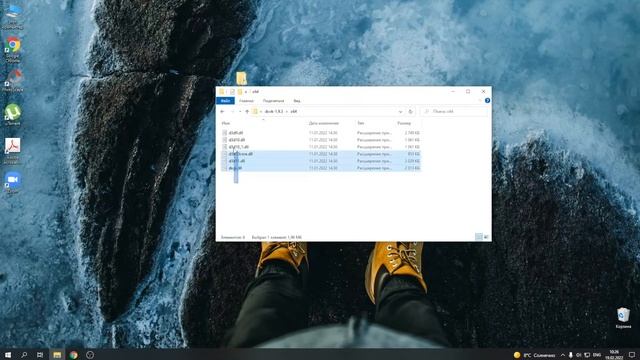The height and width of the screenshot is (360, 640).
Task: Collapse the ribbon with the chevron
Action: [480, 100]
